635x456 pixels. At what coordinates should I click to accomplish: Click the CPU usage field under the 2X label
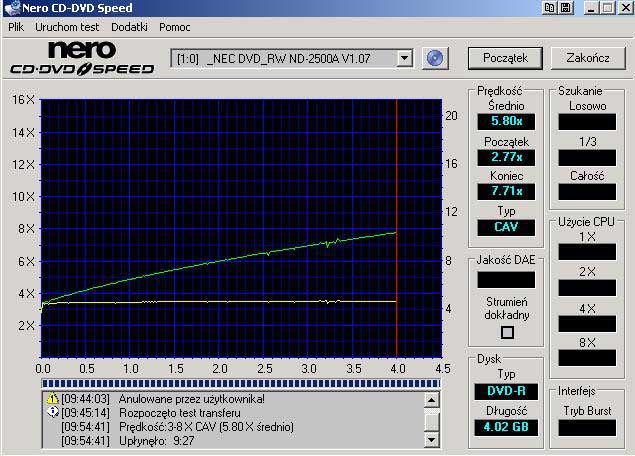587,288
